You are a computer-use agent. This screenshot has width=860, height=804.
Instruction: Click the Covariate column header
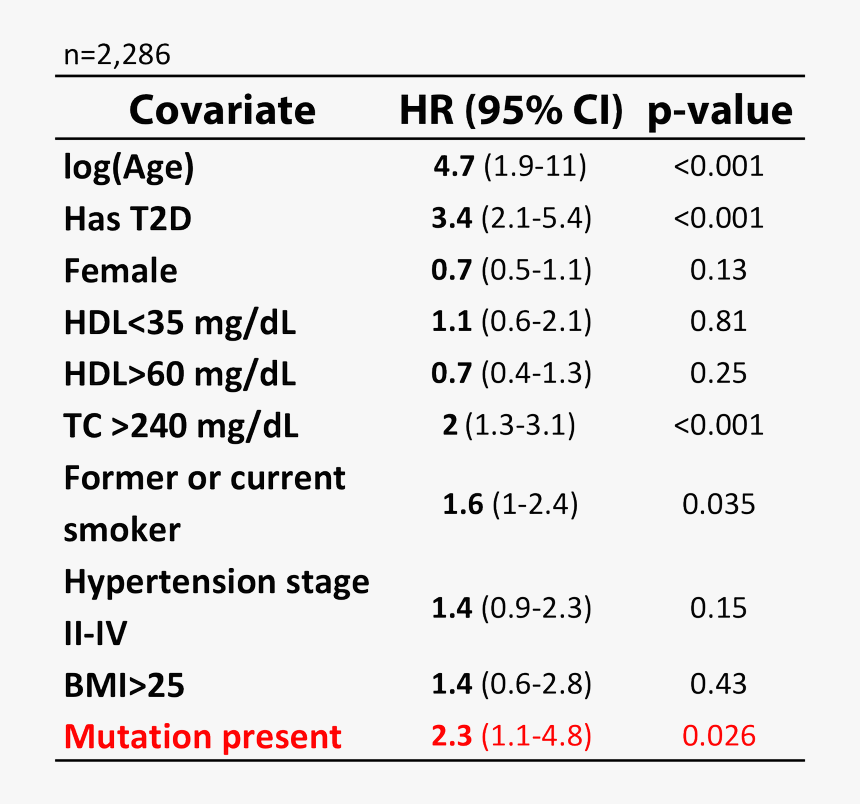221,110
